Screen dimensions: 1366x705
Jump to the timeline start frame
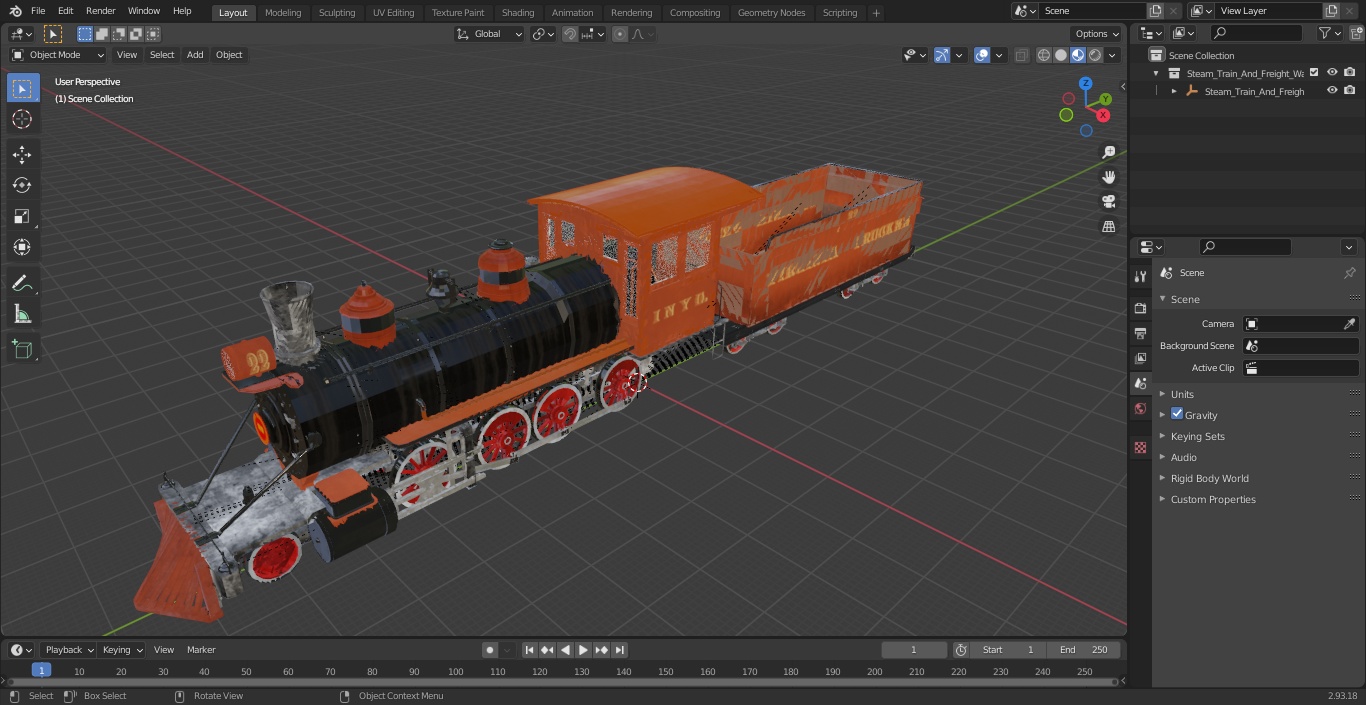click(x=529, y=650)
